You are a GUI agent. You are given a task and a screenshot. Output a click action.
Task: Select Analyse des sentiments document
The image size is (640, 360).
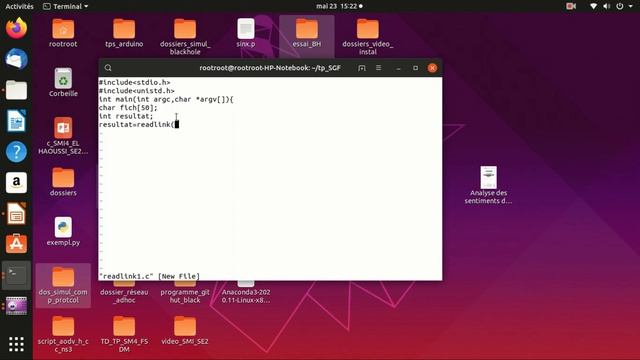coord(488,185)
